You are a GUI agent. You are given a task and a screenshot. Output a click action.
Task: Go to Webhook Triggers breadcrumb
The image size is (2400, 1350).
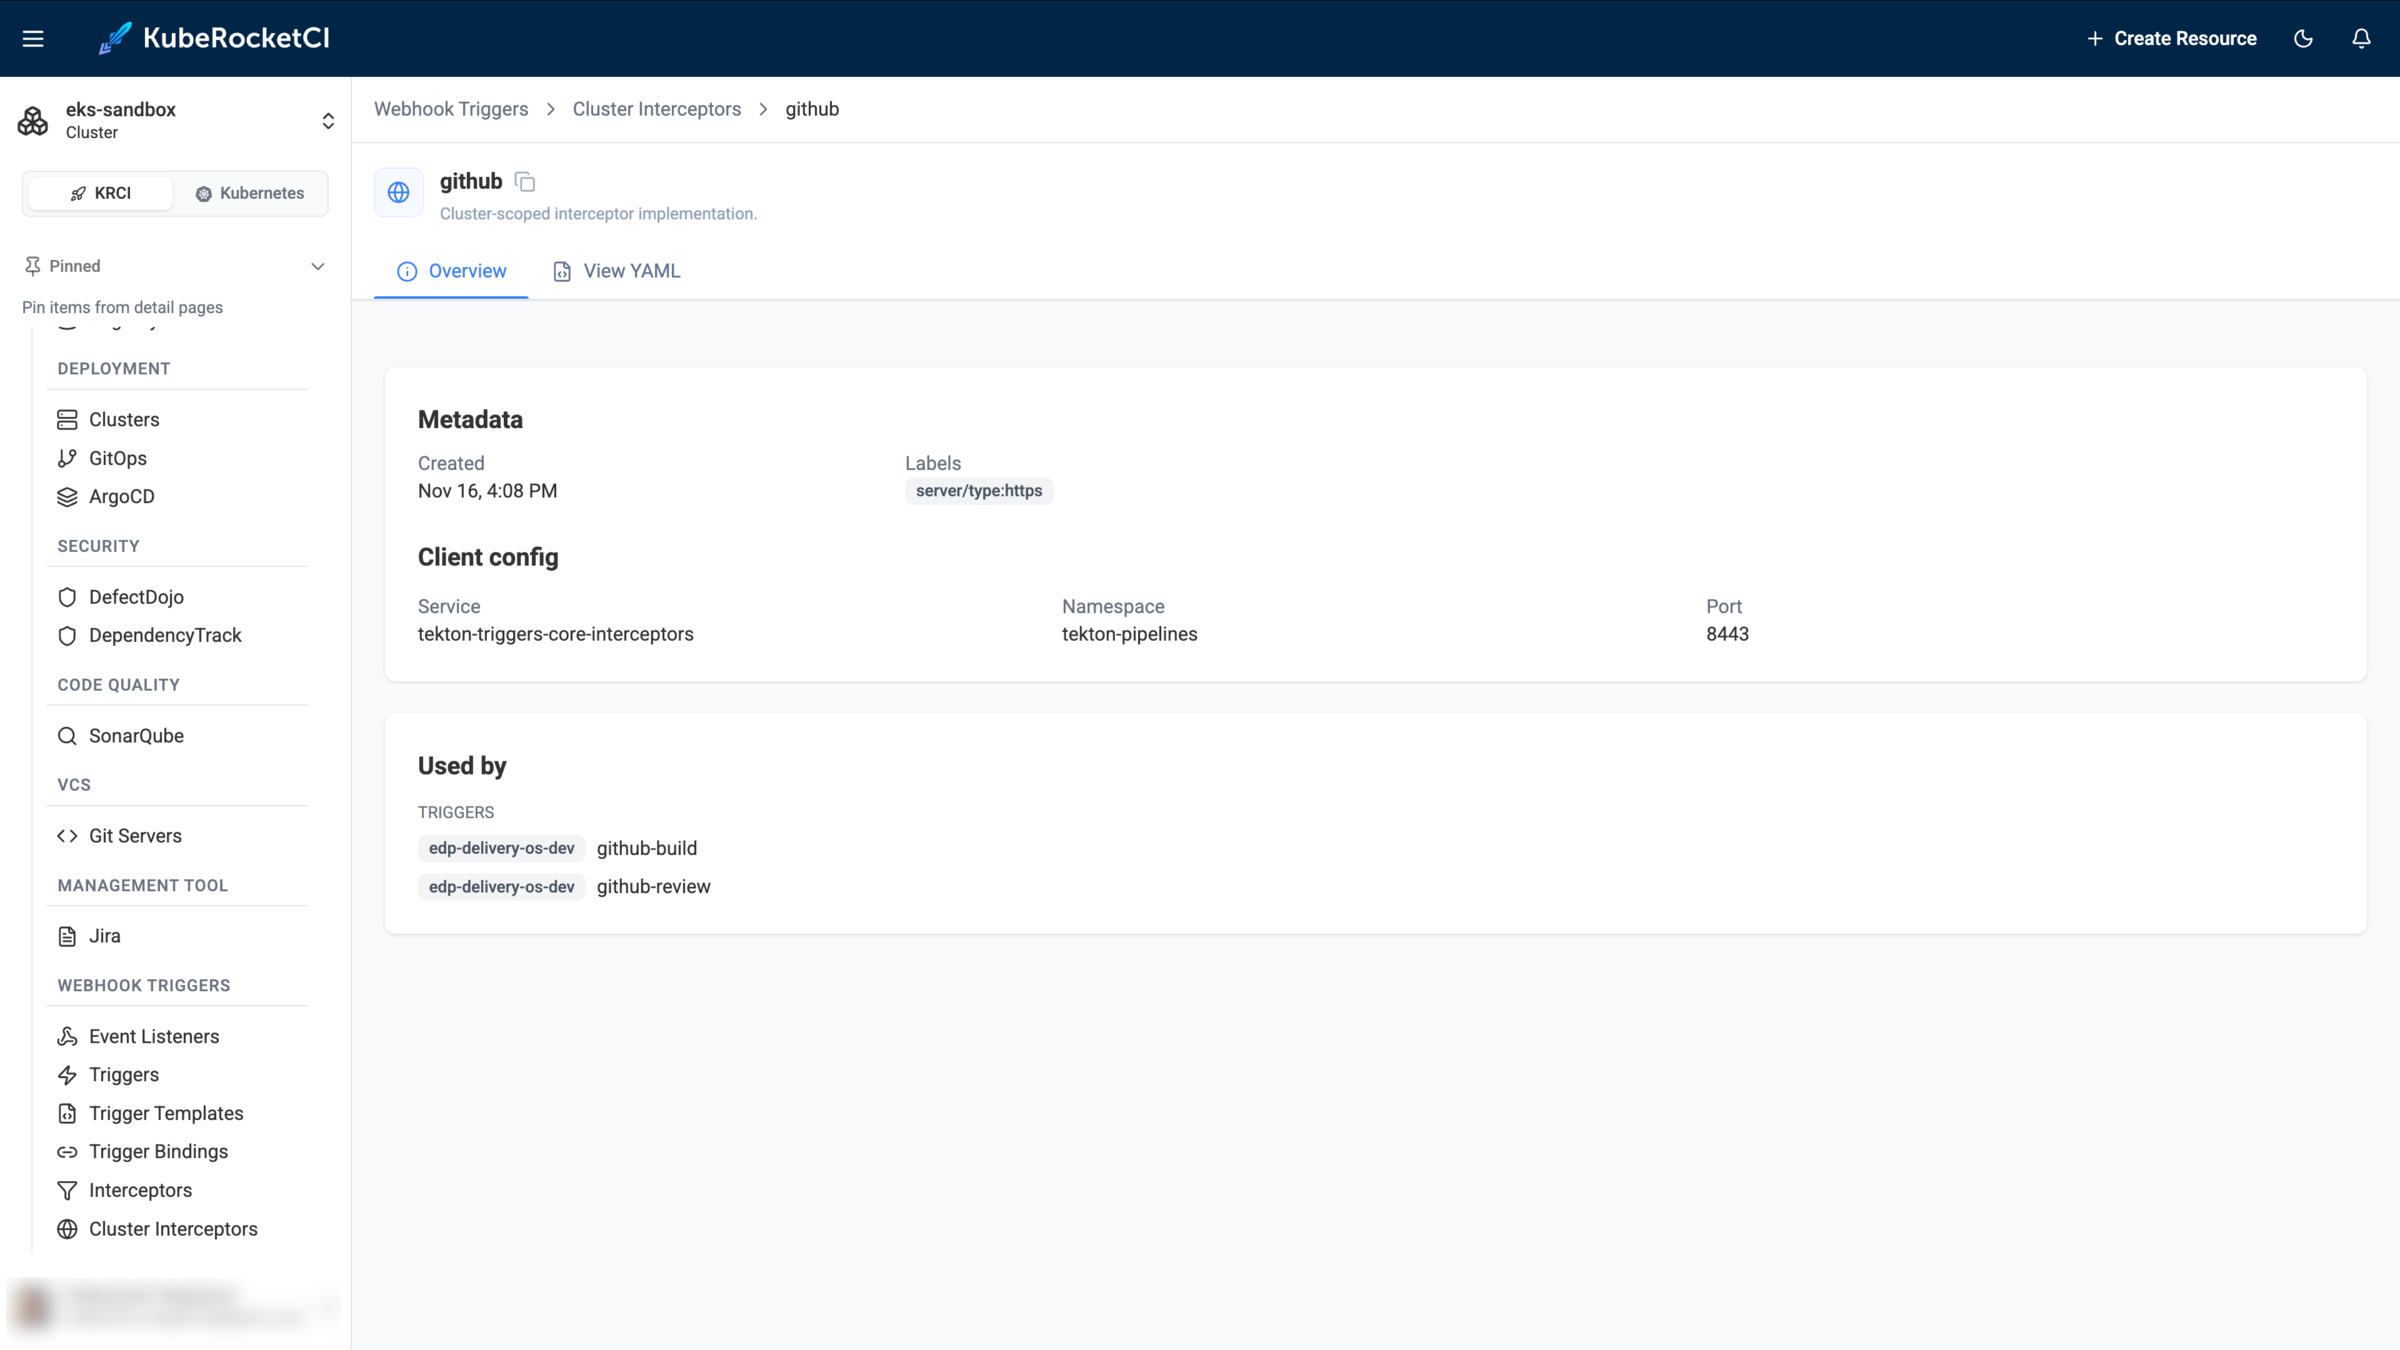tap(451, 109)
